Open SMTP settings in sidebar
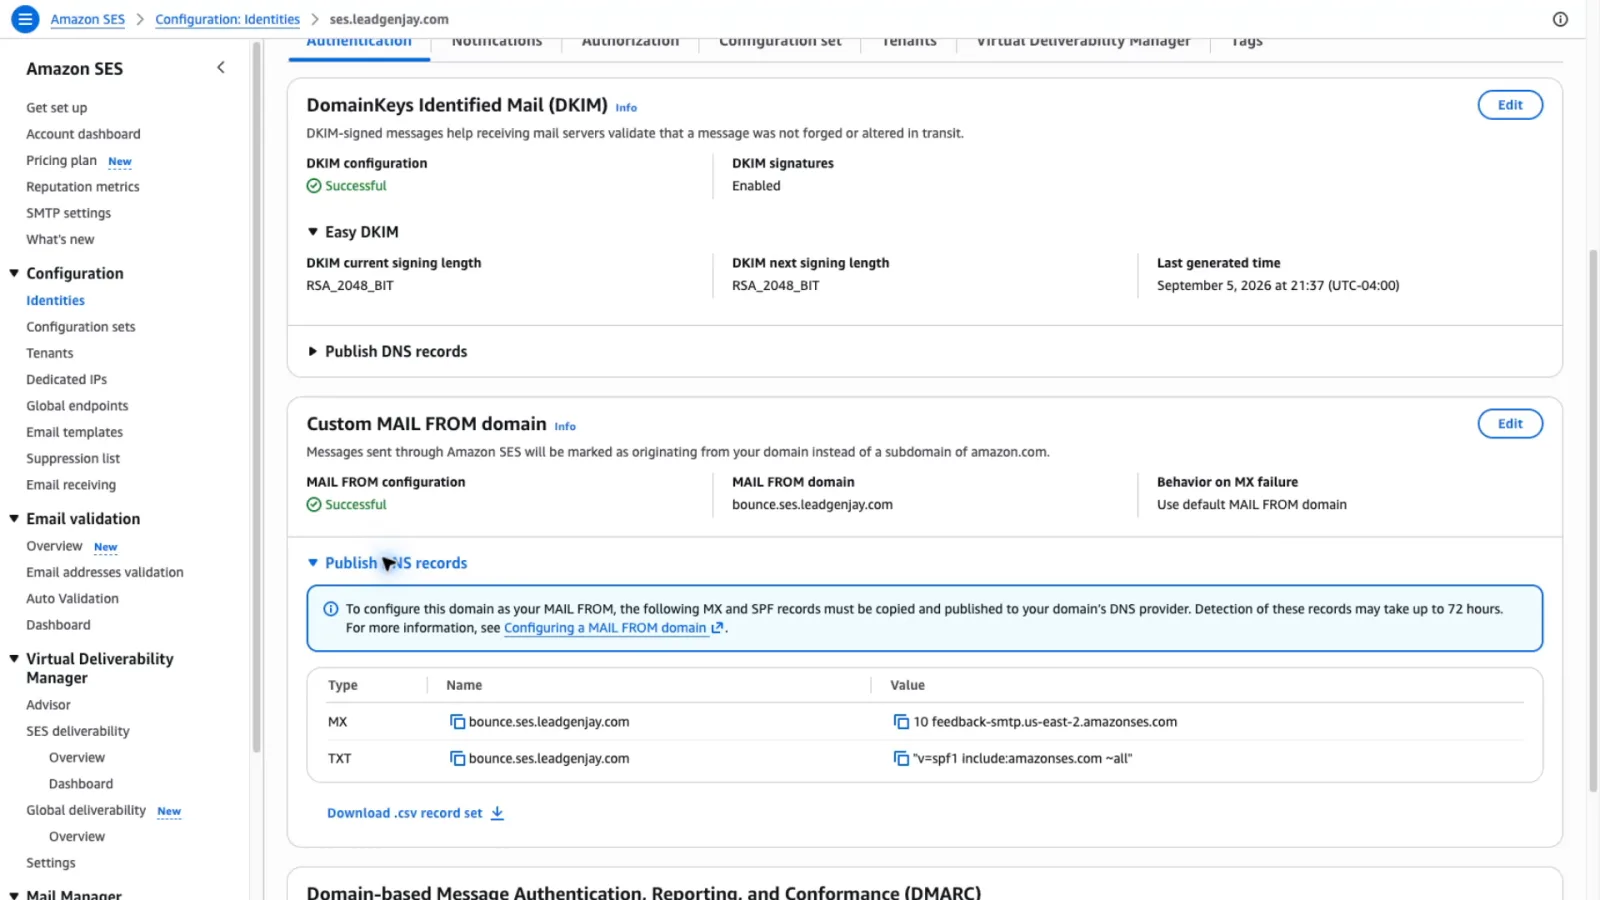1600x900 pixels. click(68, 213)
